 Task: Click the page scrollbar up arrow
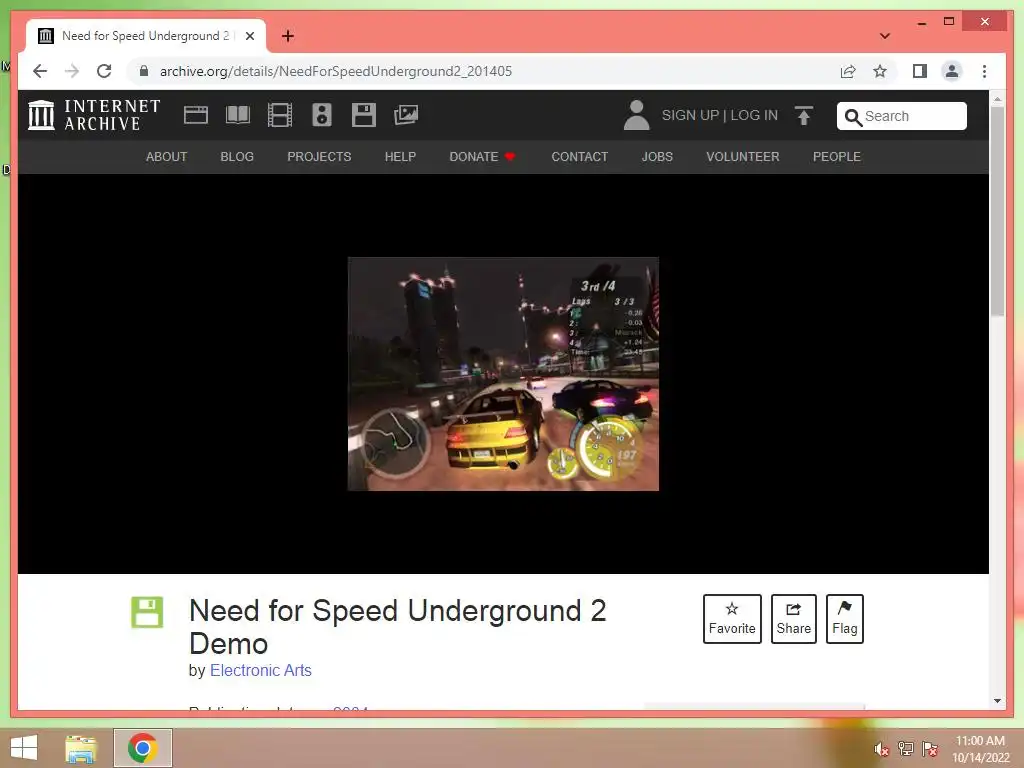click(997, 99)
